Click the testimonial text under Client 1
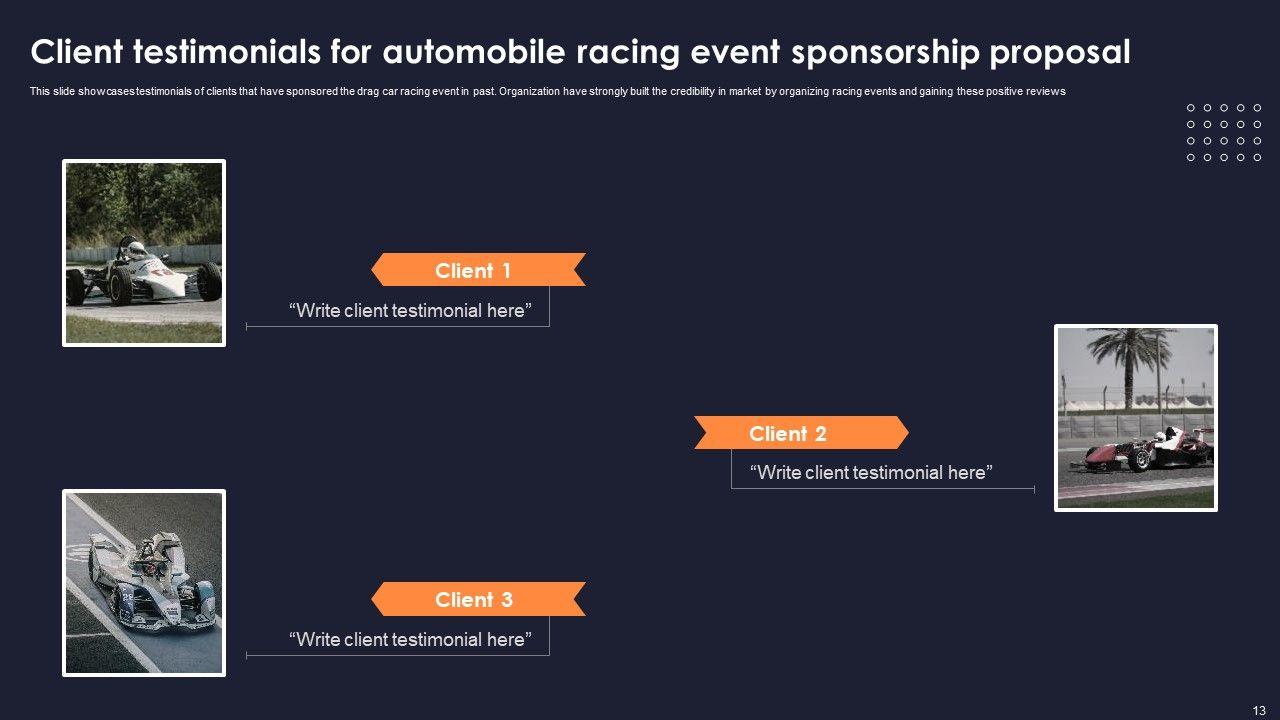Viewport: 1280px width, 720px height. click(410, 310)
